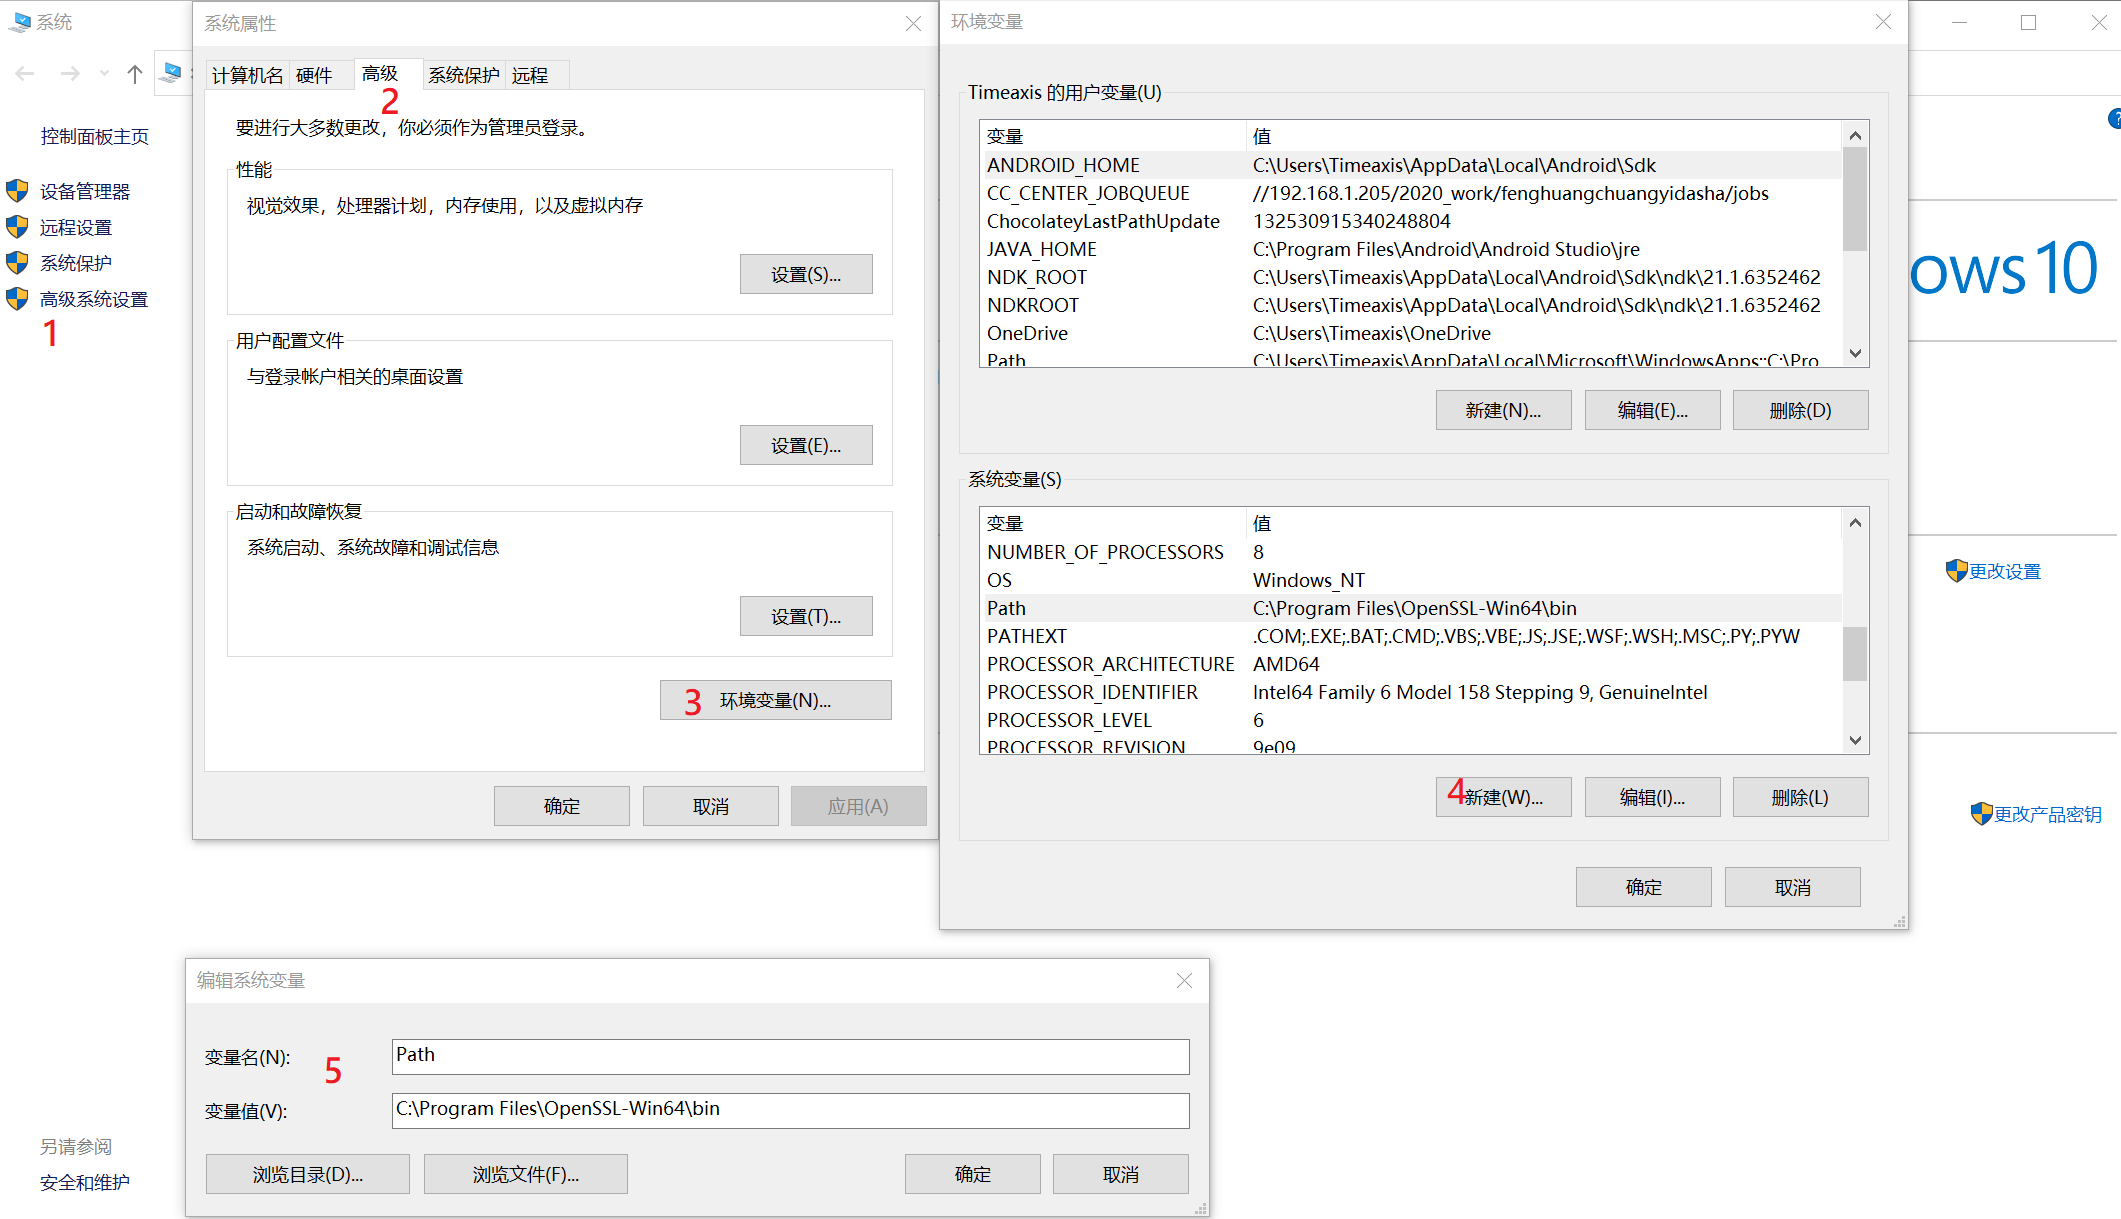Delete system variable with 删除(L)
This screenshot has width=2121, height=1219.
tap(1801, 797)
